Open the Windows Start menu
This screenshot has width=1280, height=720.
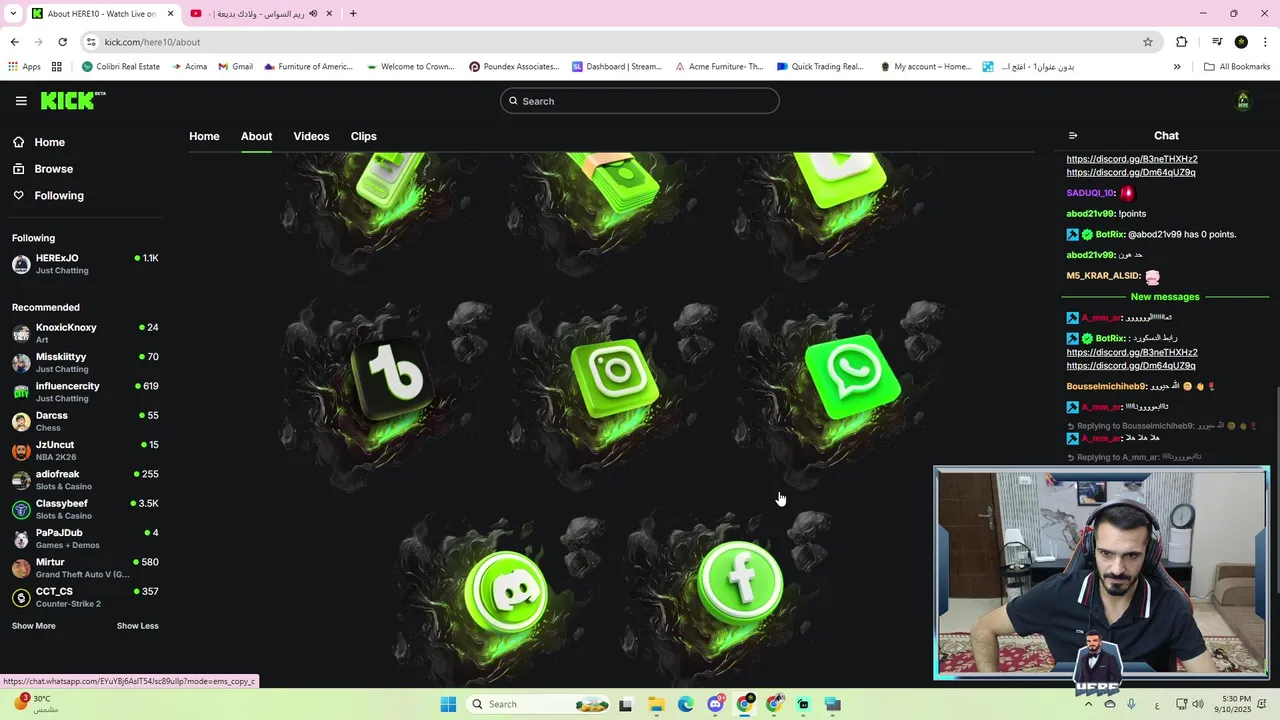448,704
